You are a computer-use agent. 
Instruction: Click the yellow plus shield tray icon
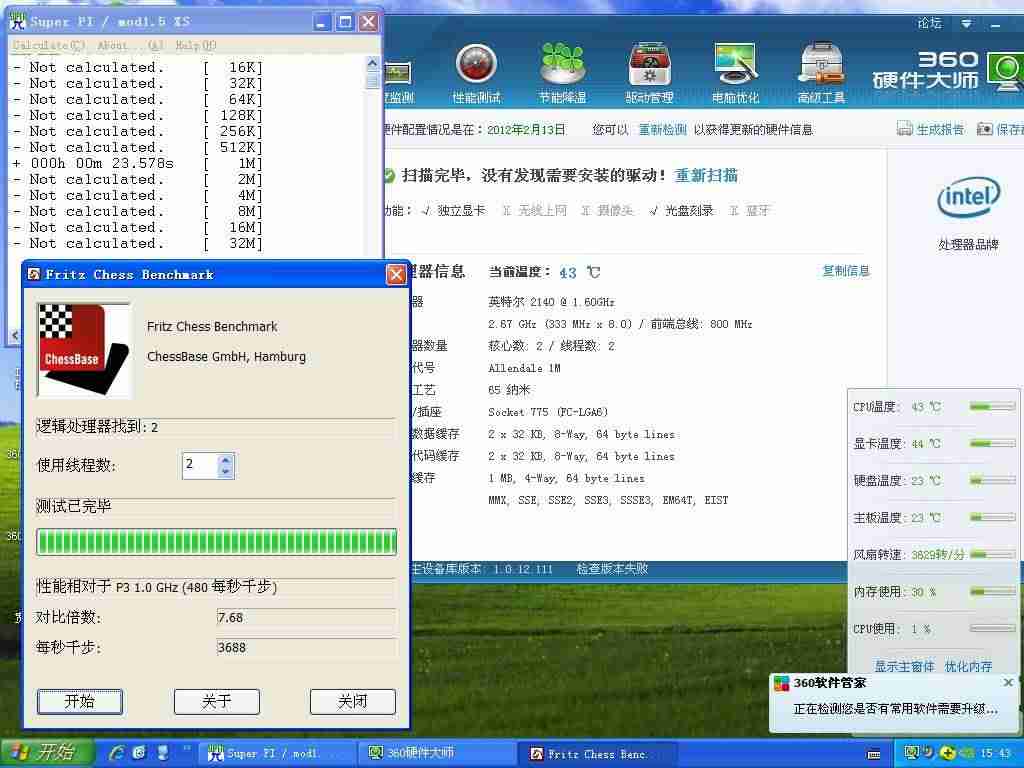[948, 753]
